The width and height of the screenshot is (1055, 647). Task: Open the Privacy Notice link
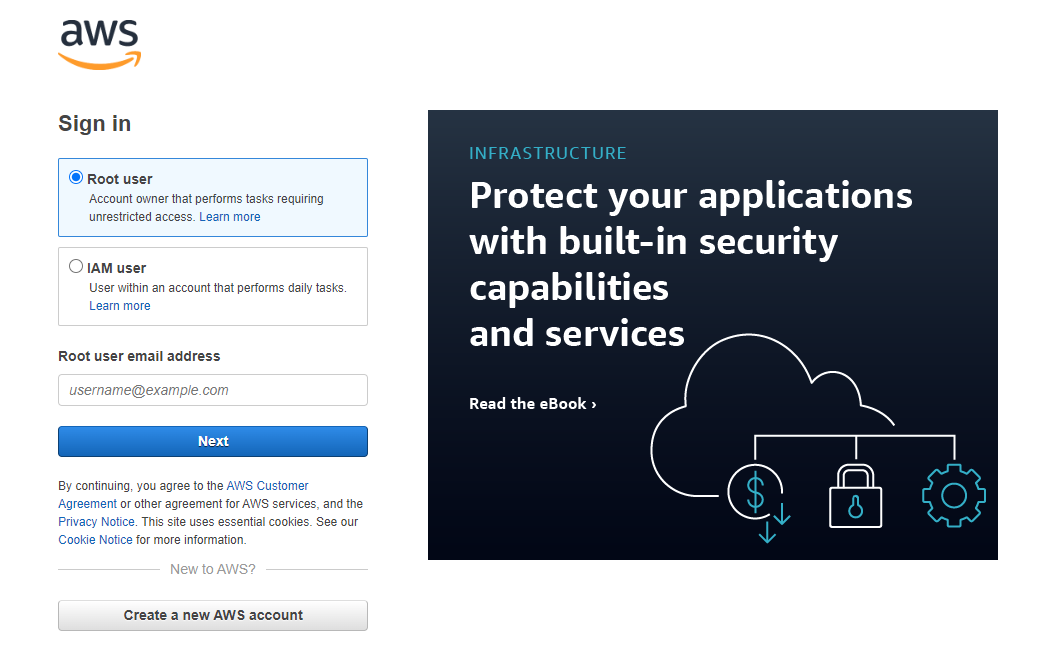tap(96, 522)
